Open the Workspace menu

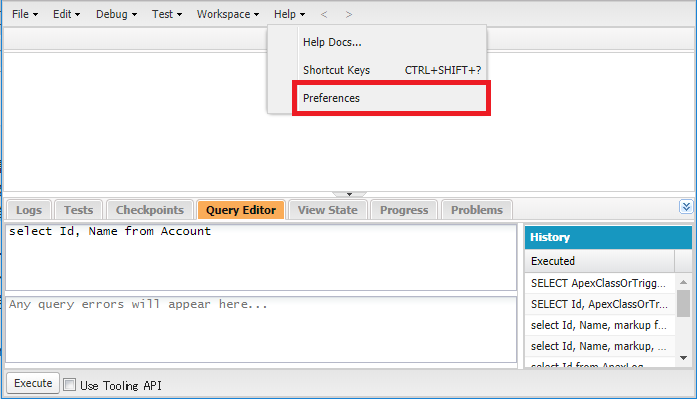click(x=228, y=14)
